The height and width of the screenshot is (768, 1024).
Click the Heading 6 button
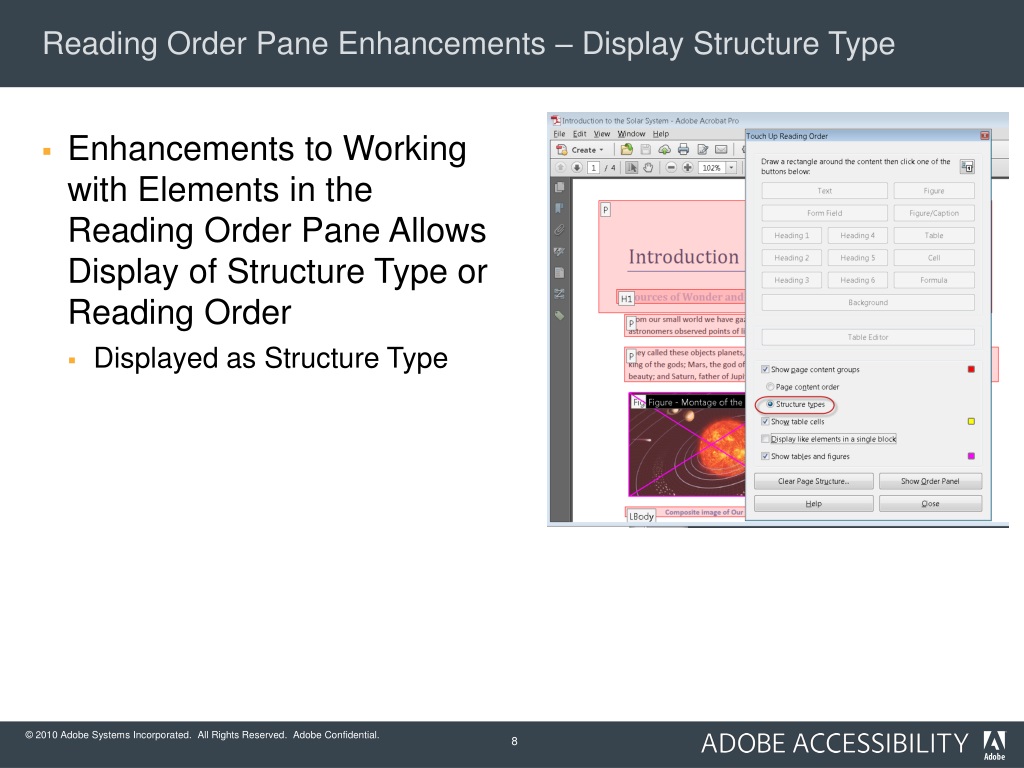[857, 280]
